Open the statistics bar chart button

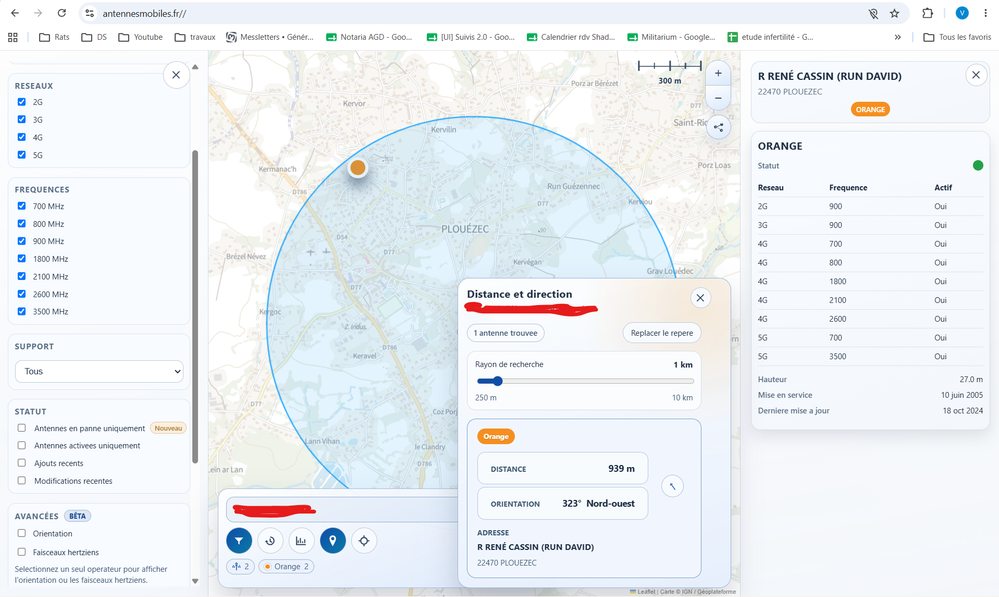tap(301, 541)
